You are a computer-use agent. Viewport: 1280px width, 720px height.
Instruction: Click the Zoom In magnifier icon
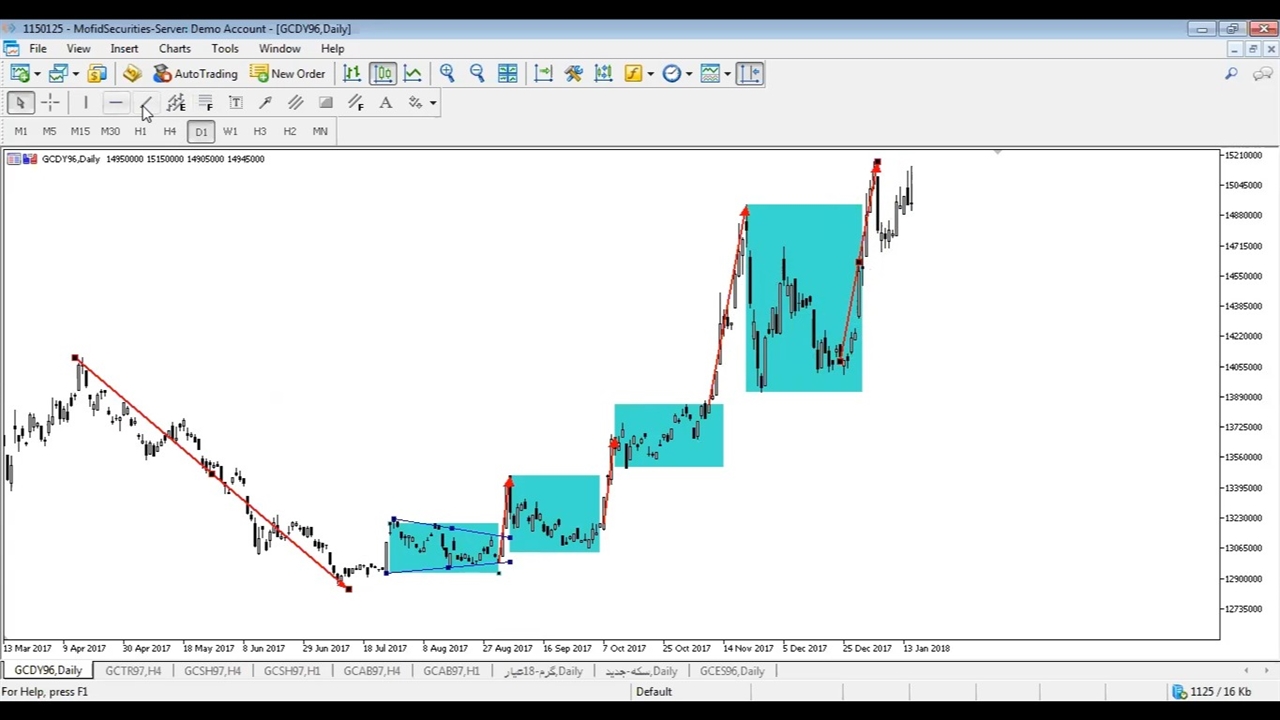(x=447, y=73)
